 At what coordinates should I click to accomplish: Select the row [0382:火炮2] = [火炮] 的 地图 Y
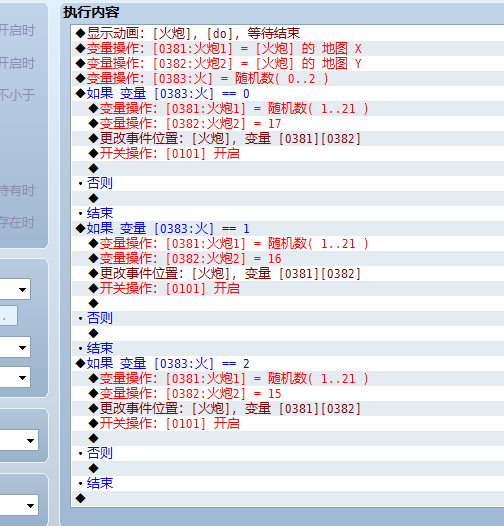288,63
